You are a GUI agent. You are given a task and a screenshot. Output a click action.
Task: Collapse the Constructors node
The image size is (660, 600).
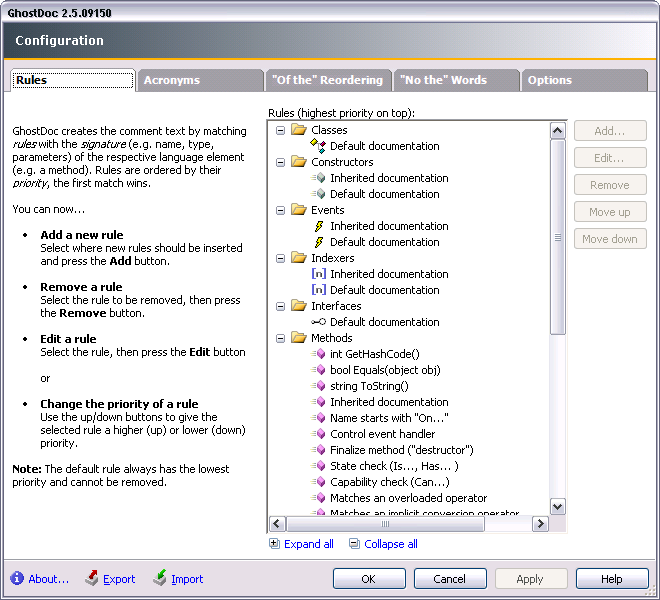pyautogui.click(x=280, y=162)
